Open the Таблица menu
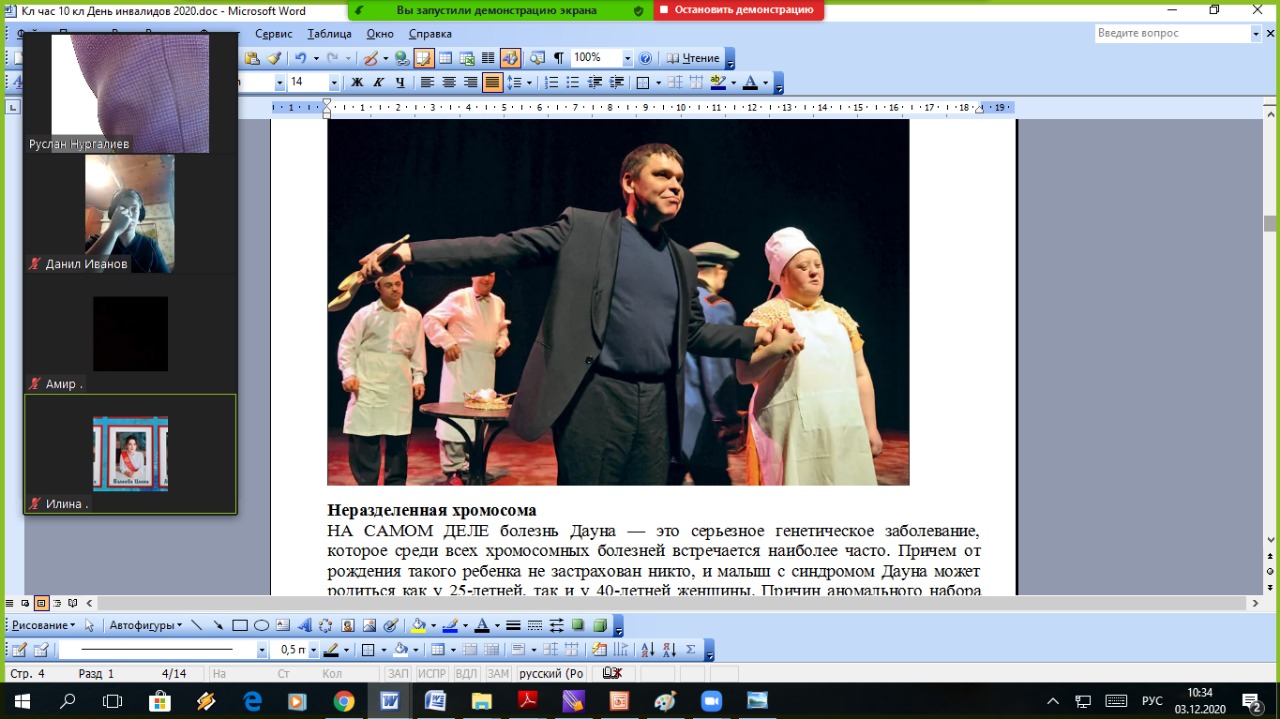This screenshot has width=1280, height=719. click(329, 33)
